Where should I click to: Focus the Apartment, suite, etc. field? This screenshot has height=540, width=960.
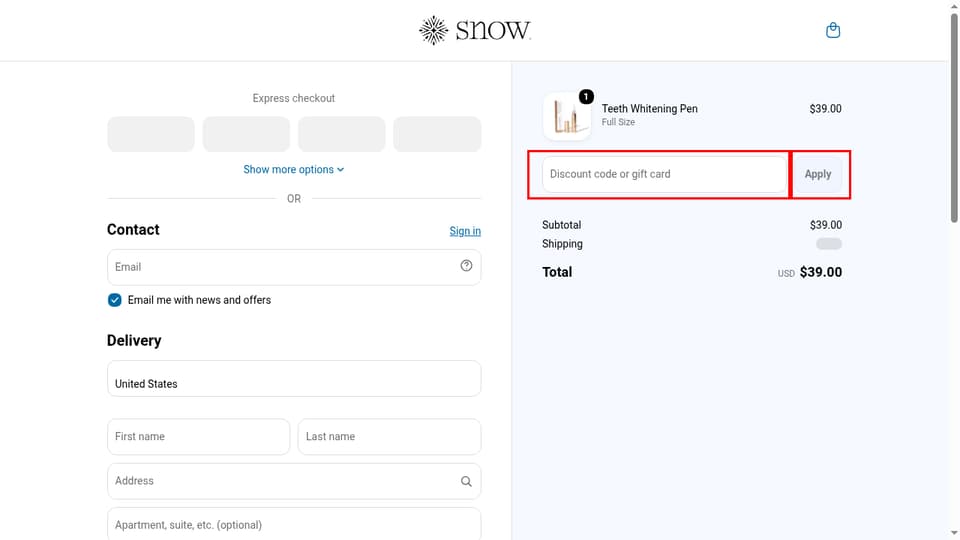point(294,524)
